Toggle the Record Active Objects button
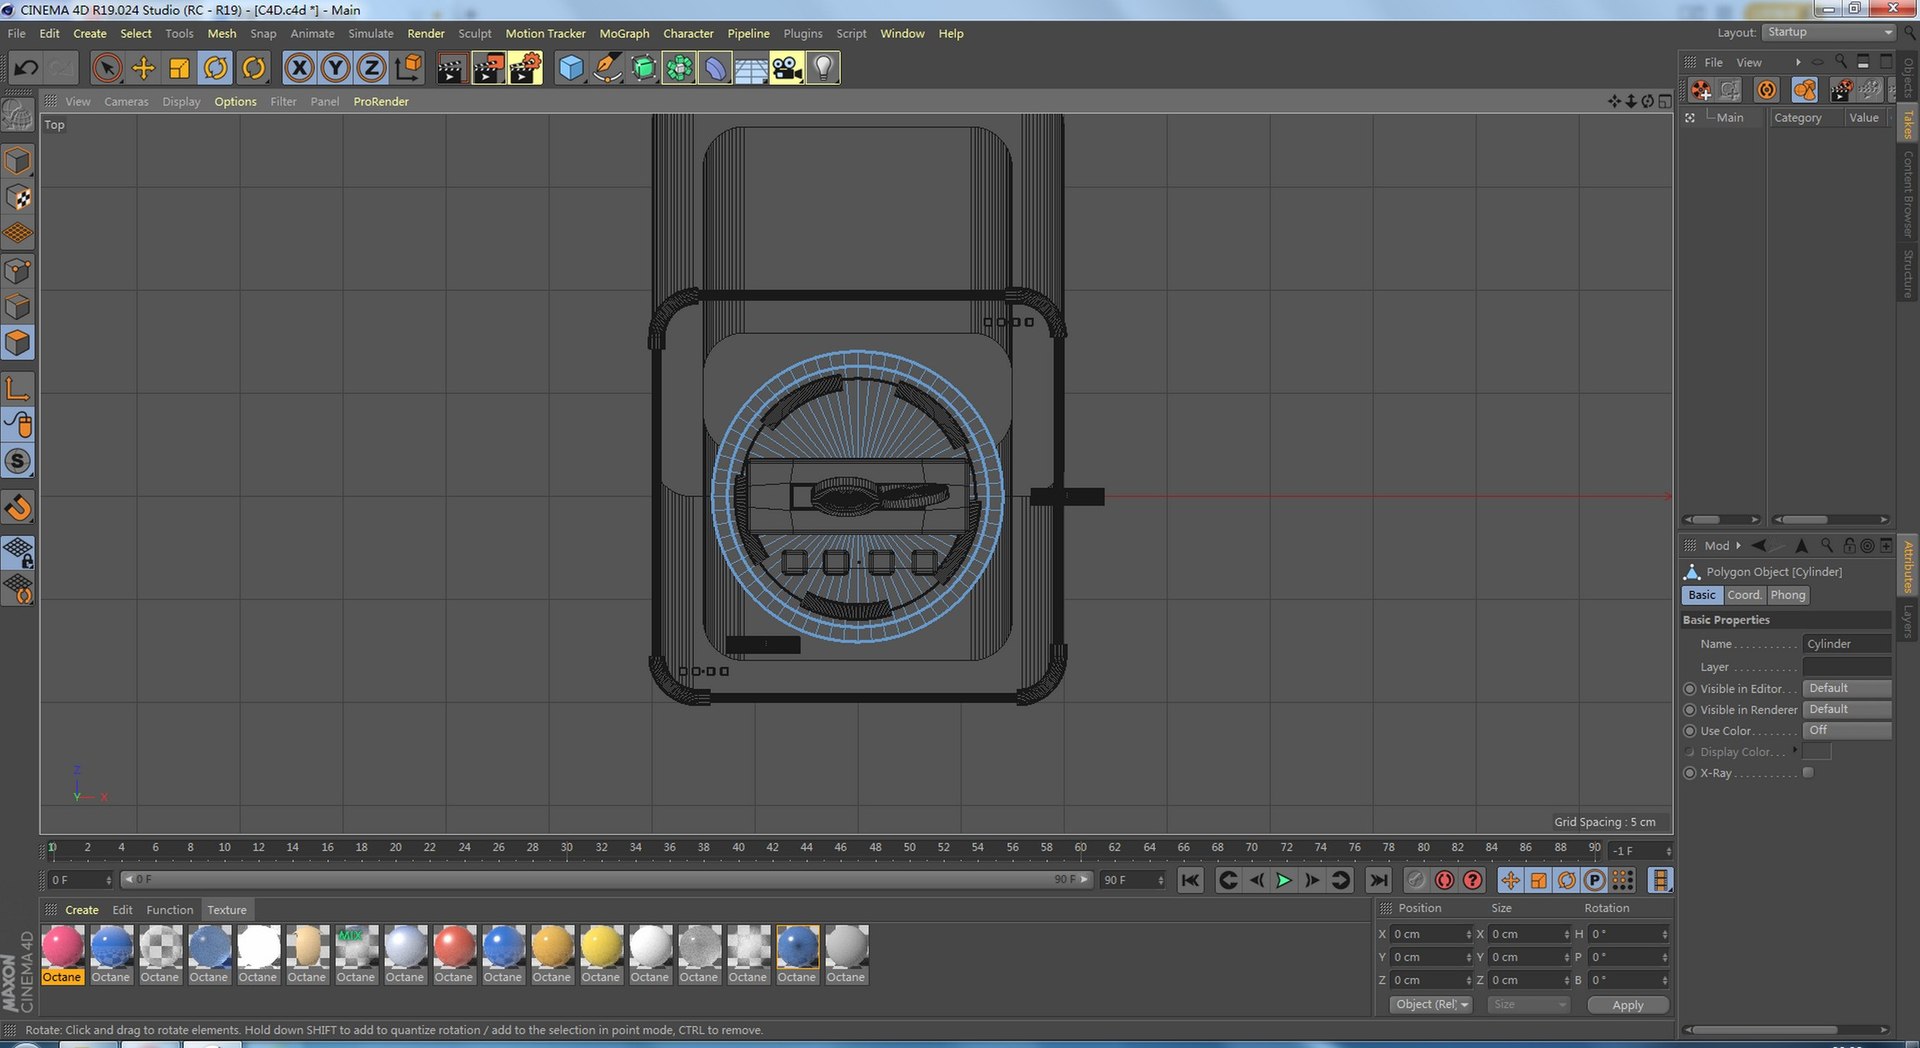This screenshot has width=1920, height=1048. 1444,880
